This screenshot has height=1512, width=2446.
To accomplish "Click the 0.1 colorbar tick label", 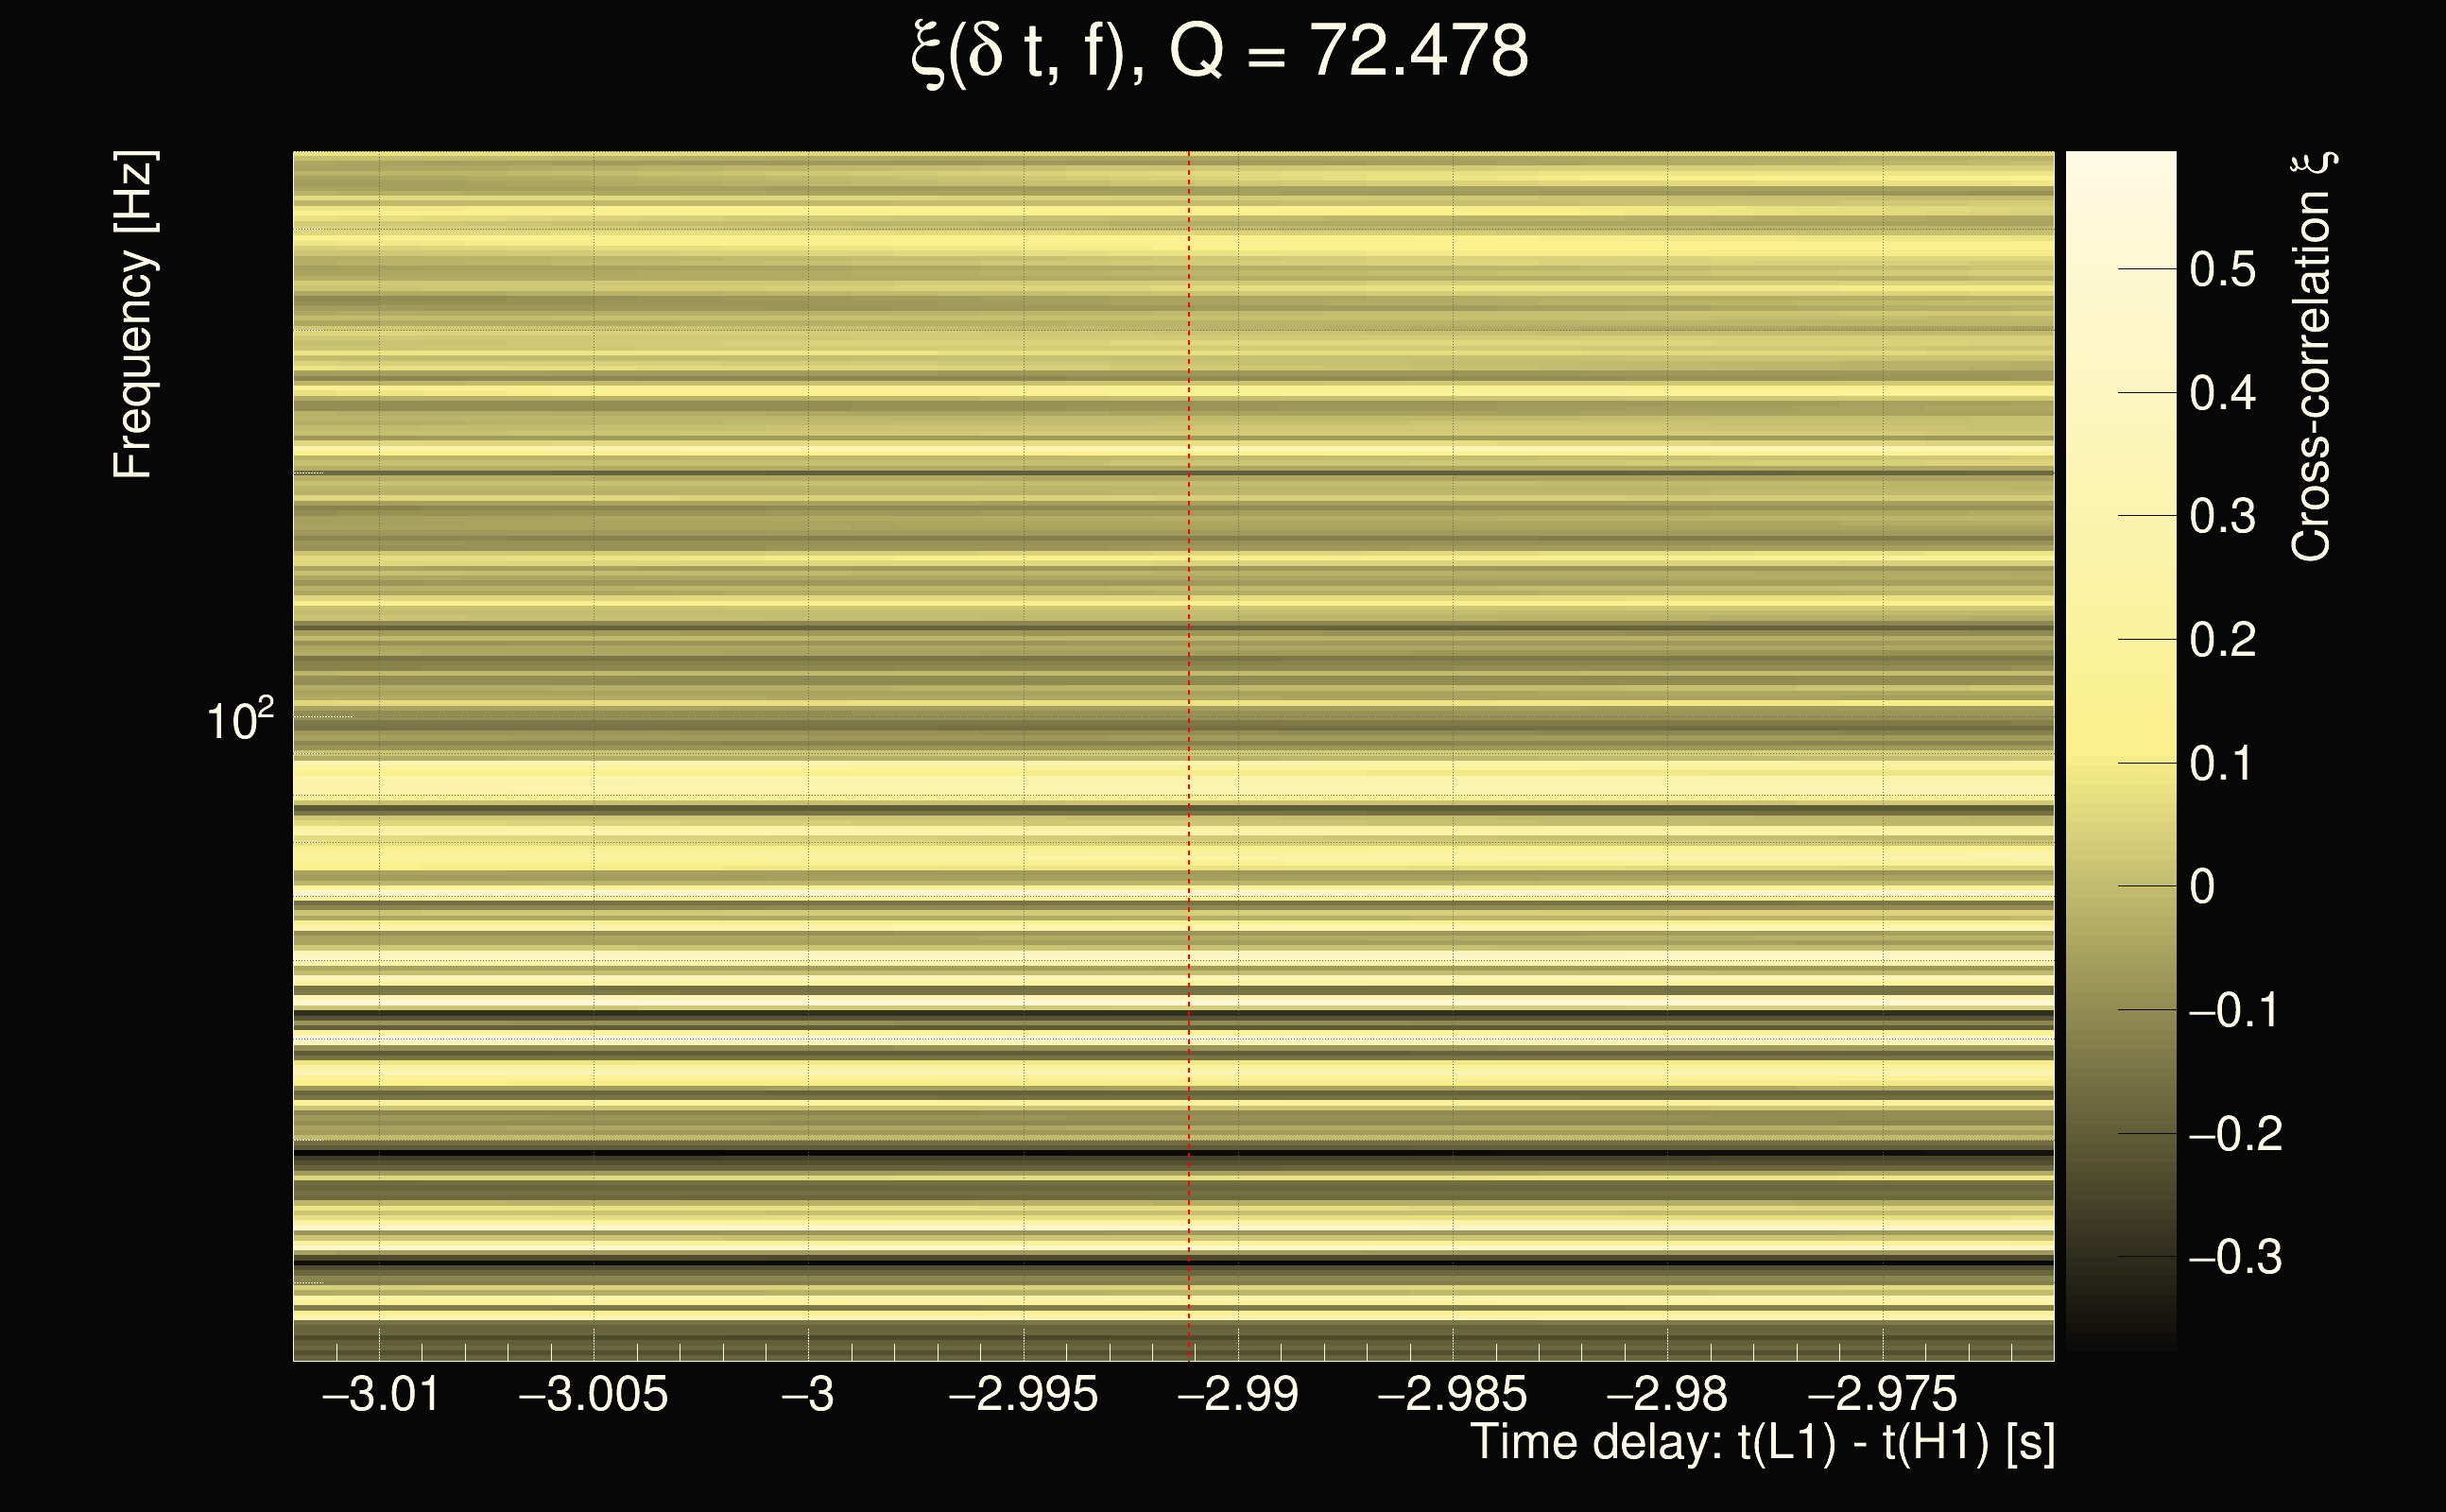I will pyautogui.click(x=2222, y=764).
